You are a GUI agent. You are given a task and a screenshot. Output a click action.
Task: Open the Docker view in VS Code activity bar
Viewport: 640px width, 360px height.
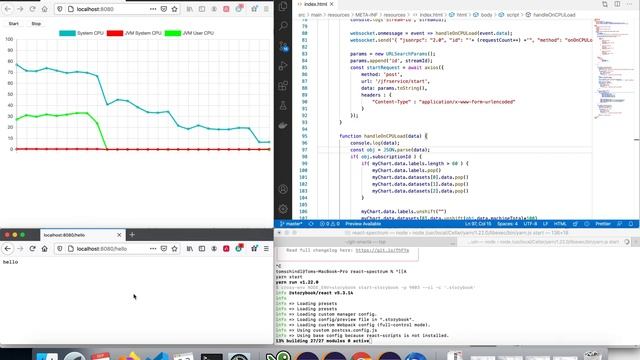coord(283,126)
